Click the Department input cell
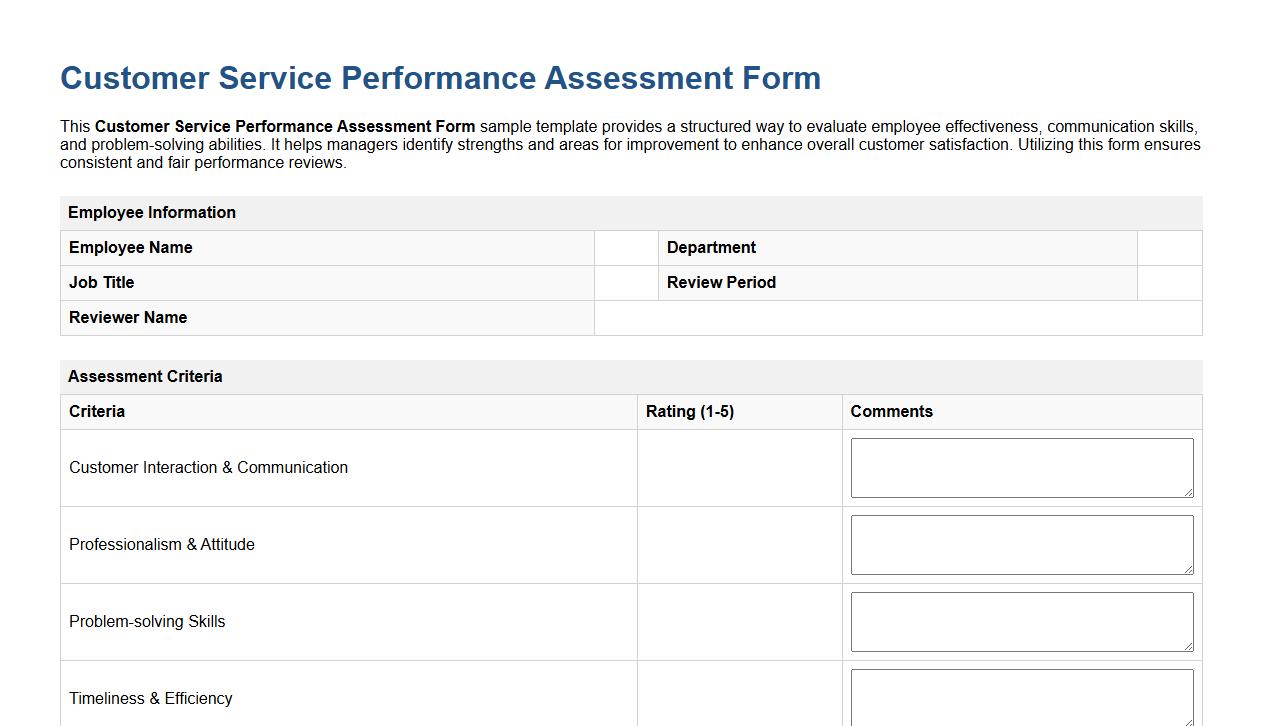1263x726 pixels. [1170, 247]
